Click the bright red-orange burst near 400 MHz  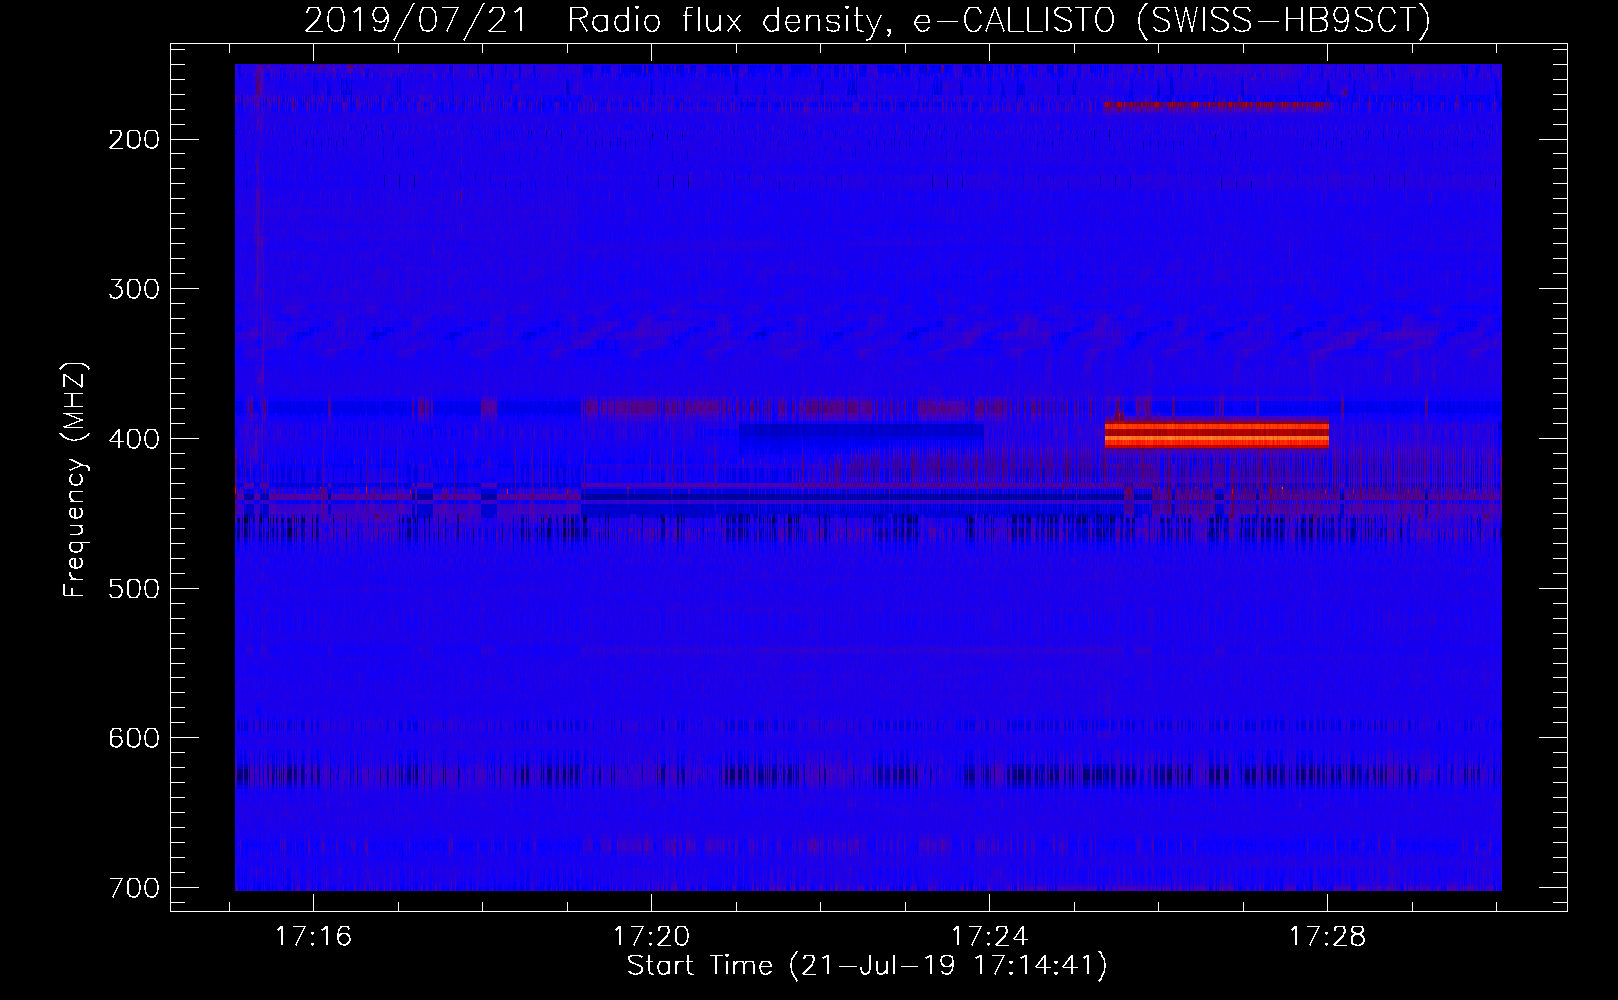pyautogui.click(x=1217, y=433)
